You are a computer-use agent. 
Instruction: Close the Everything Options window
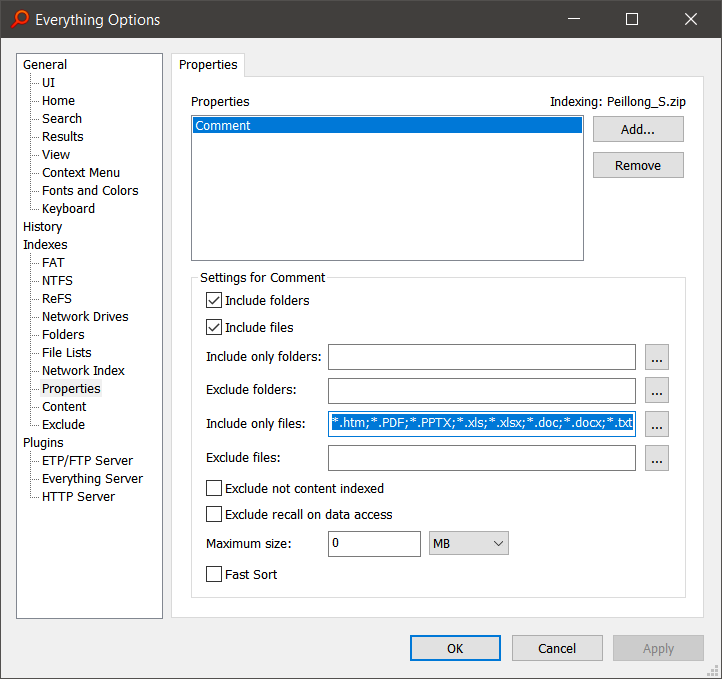pos(691,19)
